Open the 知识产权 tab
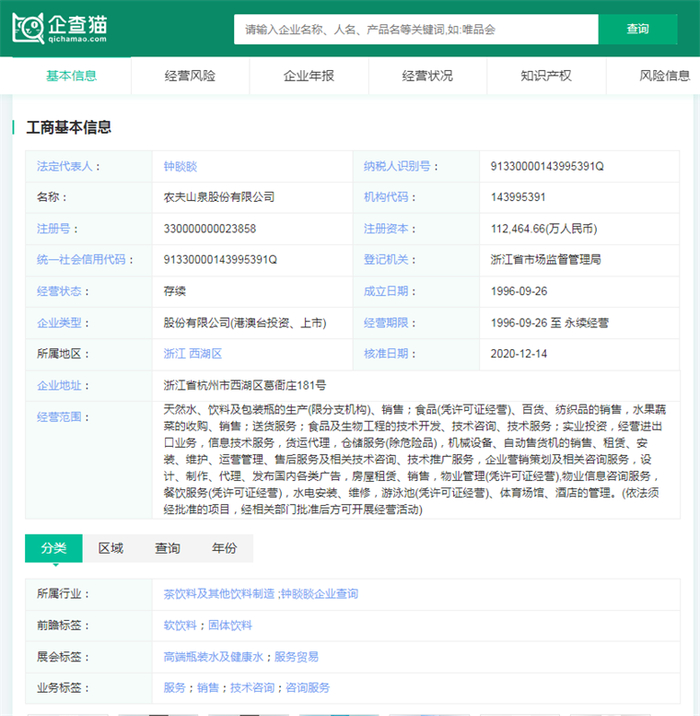 [546, 76]
